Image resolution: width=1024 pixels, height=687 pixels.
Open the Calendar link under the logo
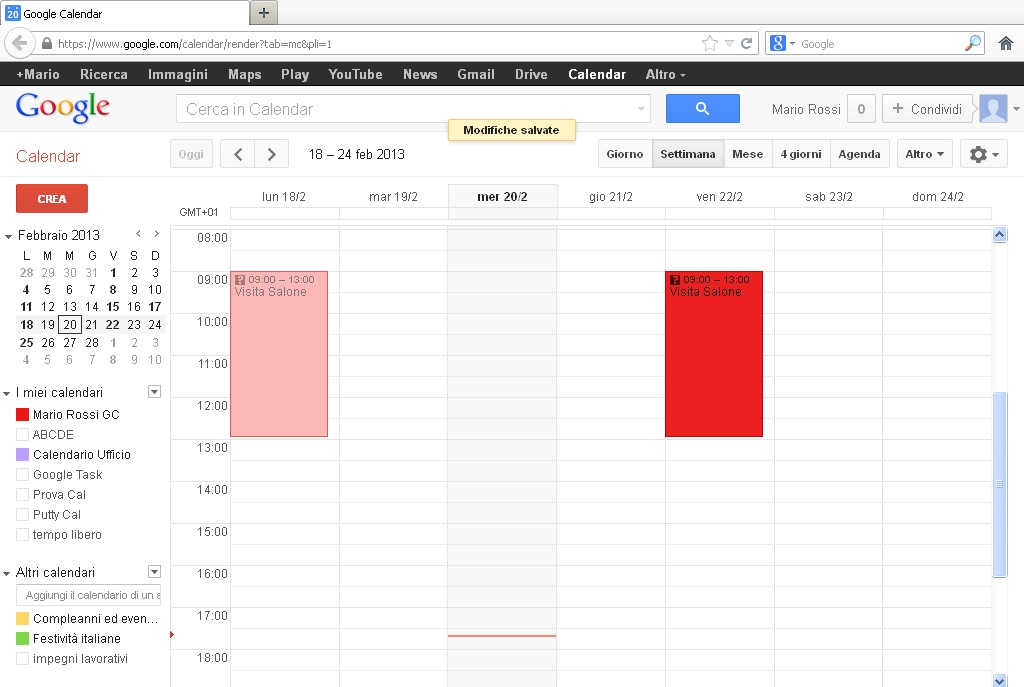(x=48, y=157)
